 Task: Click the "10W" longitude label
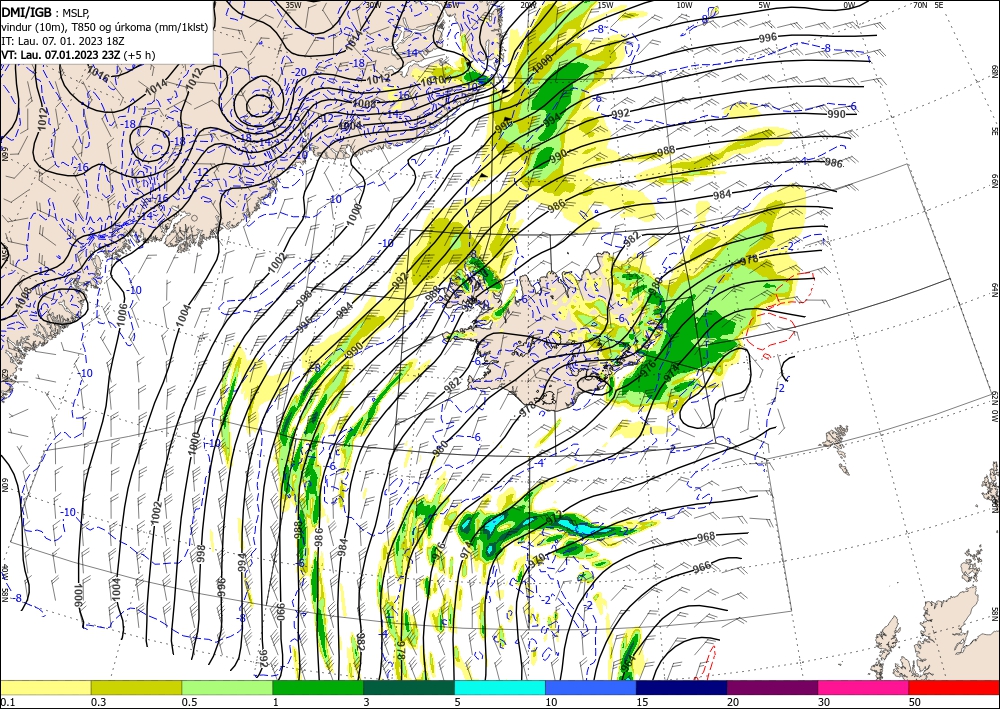click(x=684, y=5)
